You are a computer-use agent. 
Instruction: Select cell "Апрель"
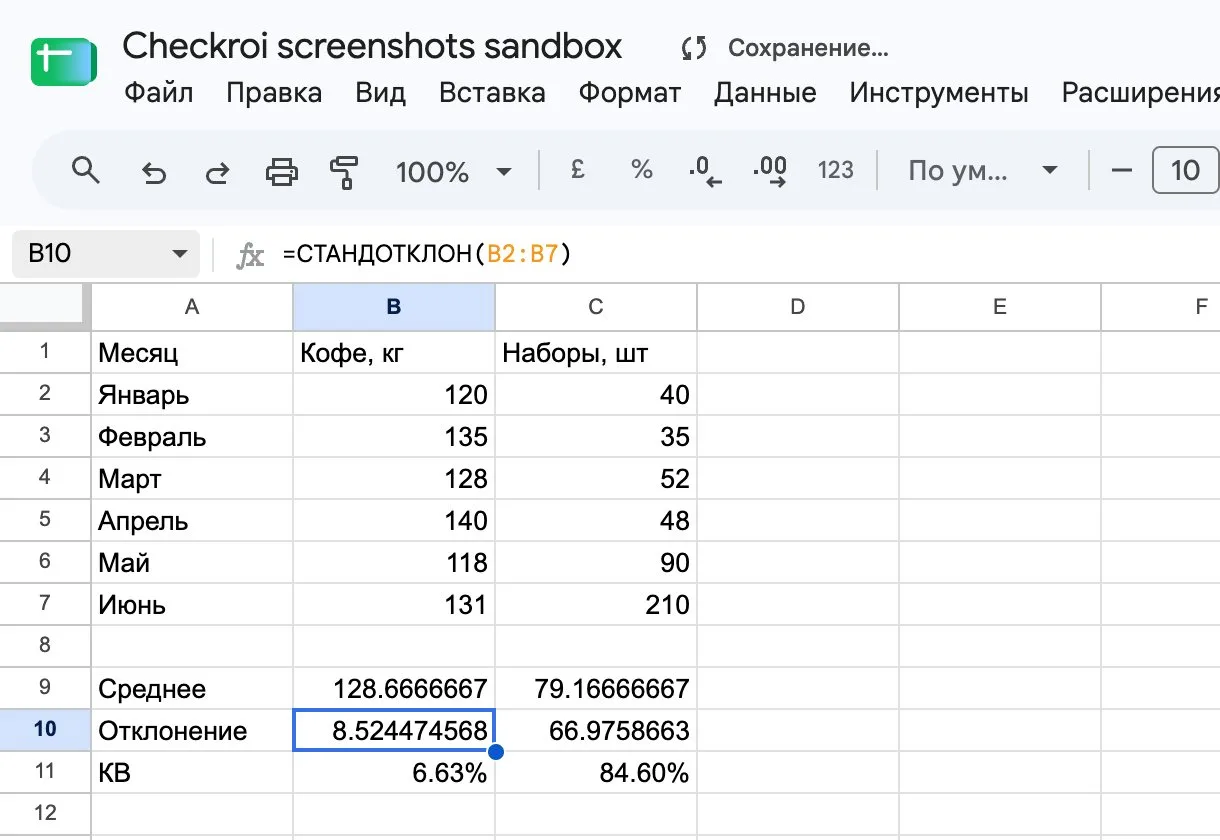click(x=192, y=520)
